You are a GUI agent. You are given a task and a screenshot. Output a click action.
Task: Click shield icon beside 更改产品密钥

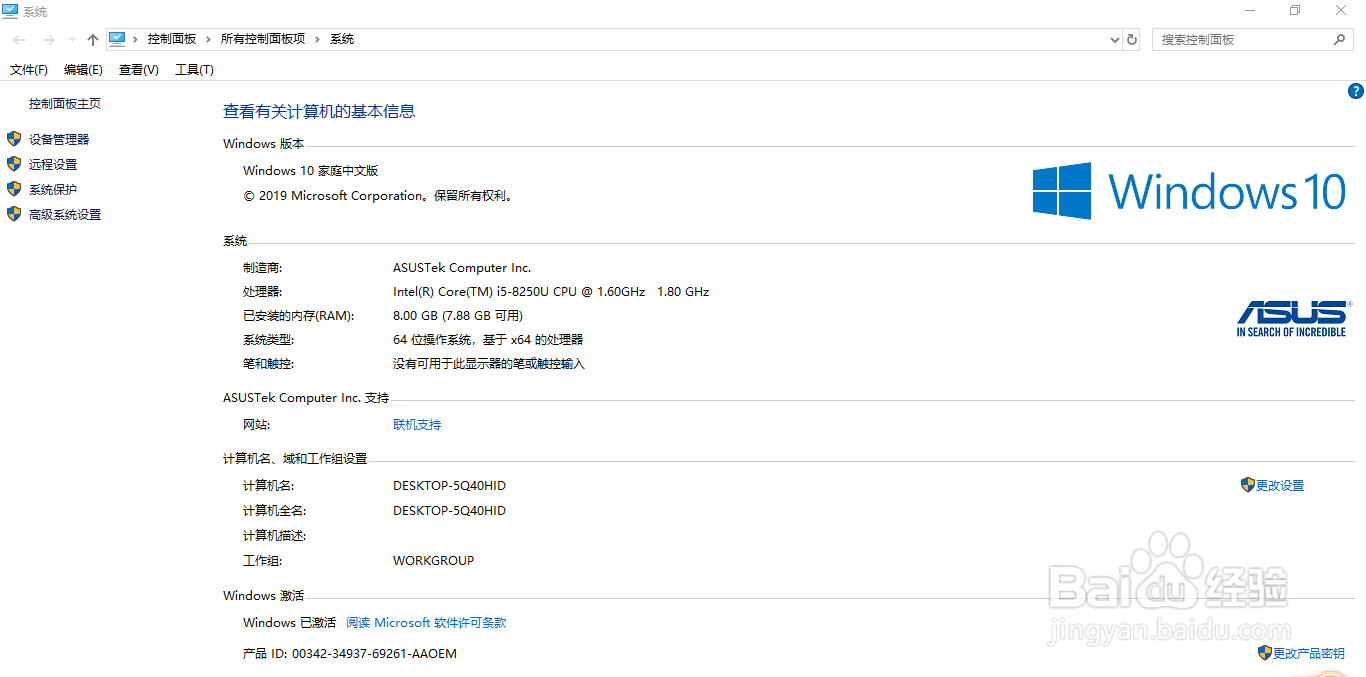tap(1265, 653)
